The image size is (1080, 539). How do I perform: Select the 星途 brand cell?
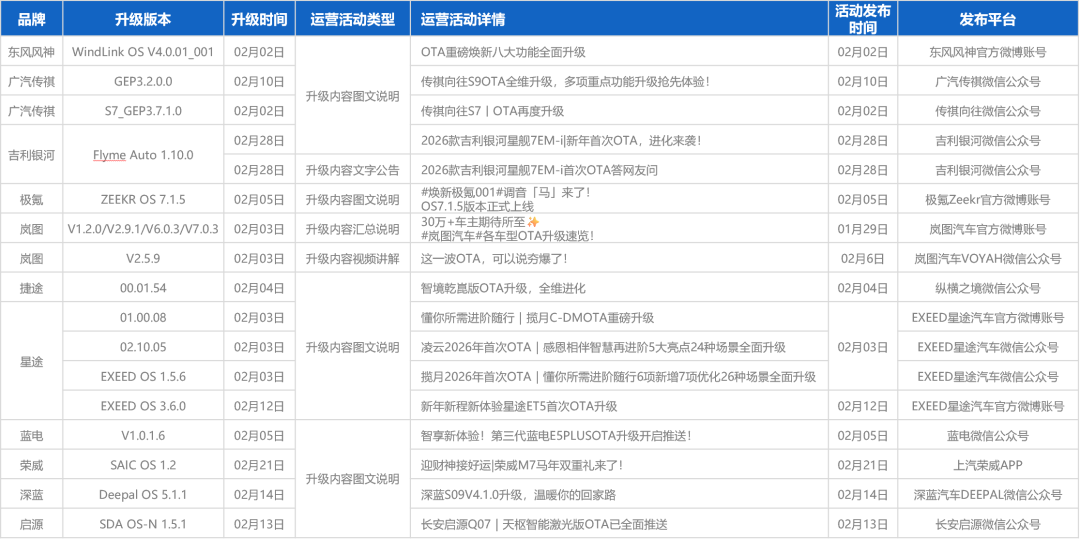coord(31,361)
